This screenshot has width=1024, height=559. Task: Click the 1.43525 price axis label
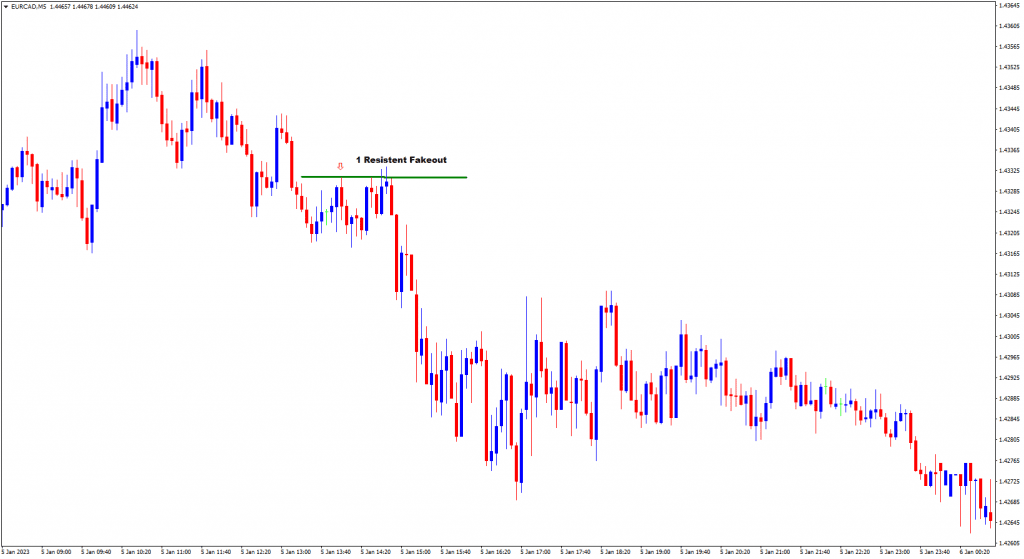[1008, 67]
